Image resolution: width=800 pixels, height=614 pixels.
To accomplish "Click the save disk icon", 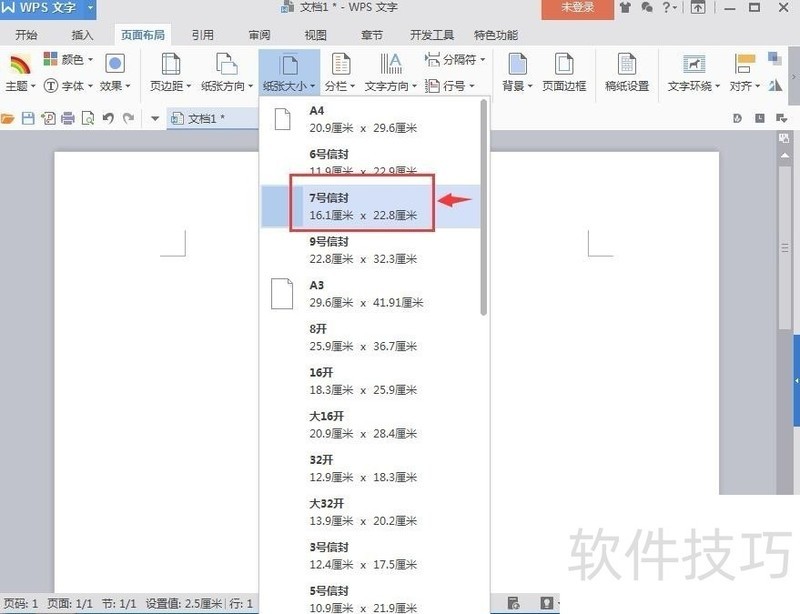I will (28, 119).
